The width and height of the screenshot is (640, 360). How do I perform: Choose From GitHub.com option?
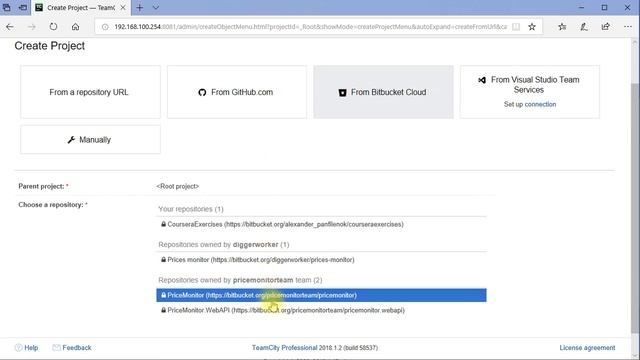(237, 92)
